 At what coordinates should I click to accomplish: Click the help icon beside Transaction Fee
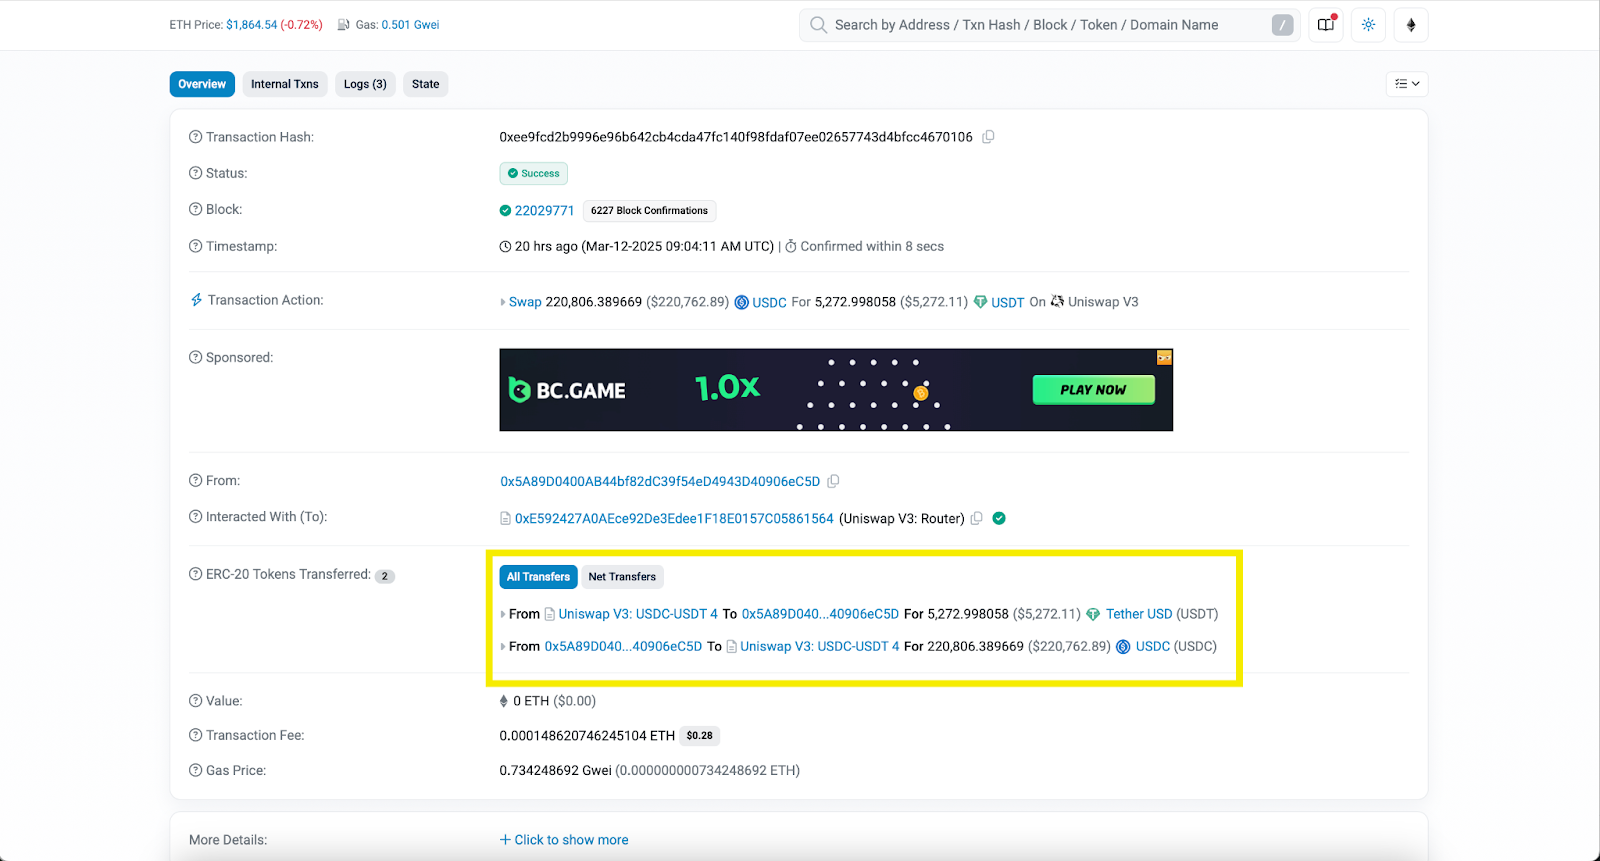195,735
